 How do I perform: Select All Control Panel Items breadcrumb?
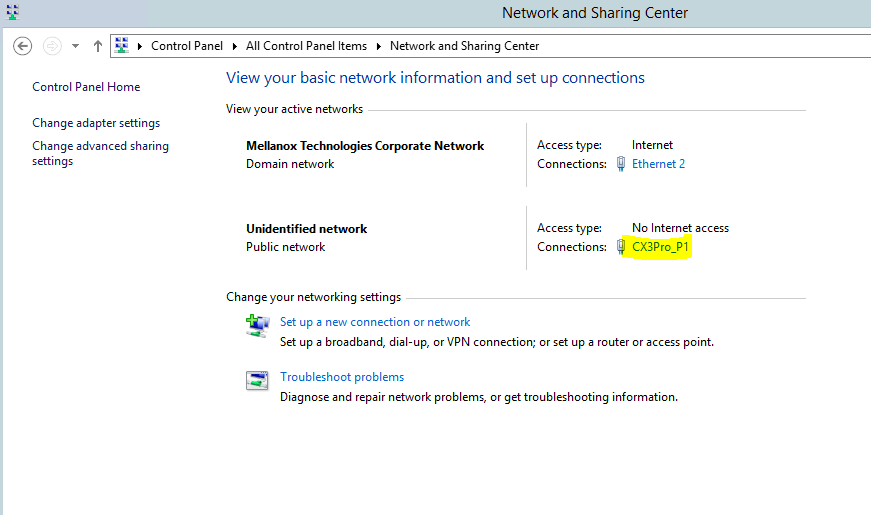click(306, 46)
